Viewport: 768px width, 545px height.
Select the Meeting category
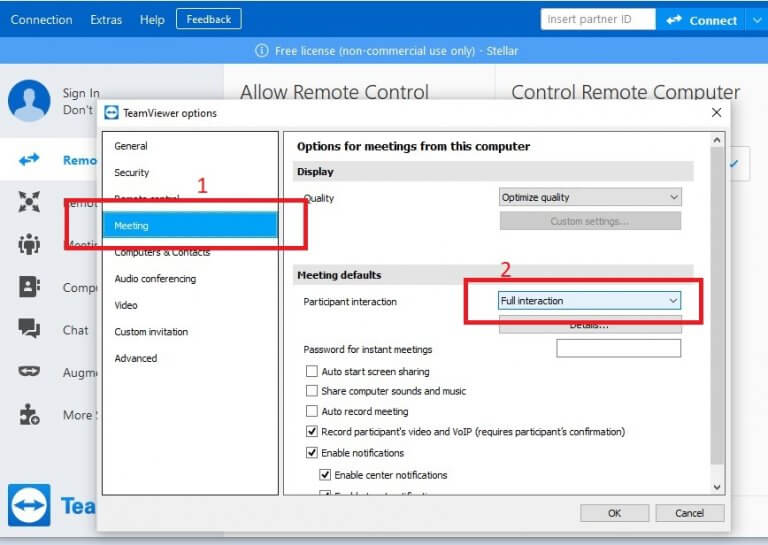tap(190, 225)
